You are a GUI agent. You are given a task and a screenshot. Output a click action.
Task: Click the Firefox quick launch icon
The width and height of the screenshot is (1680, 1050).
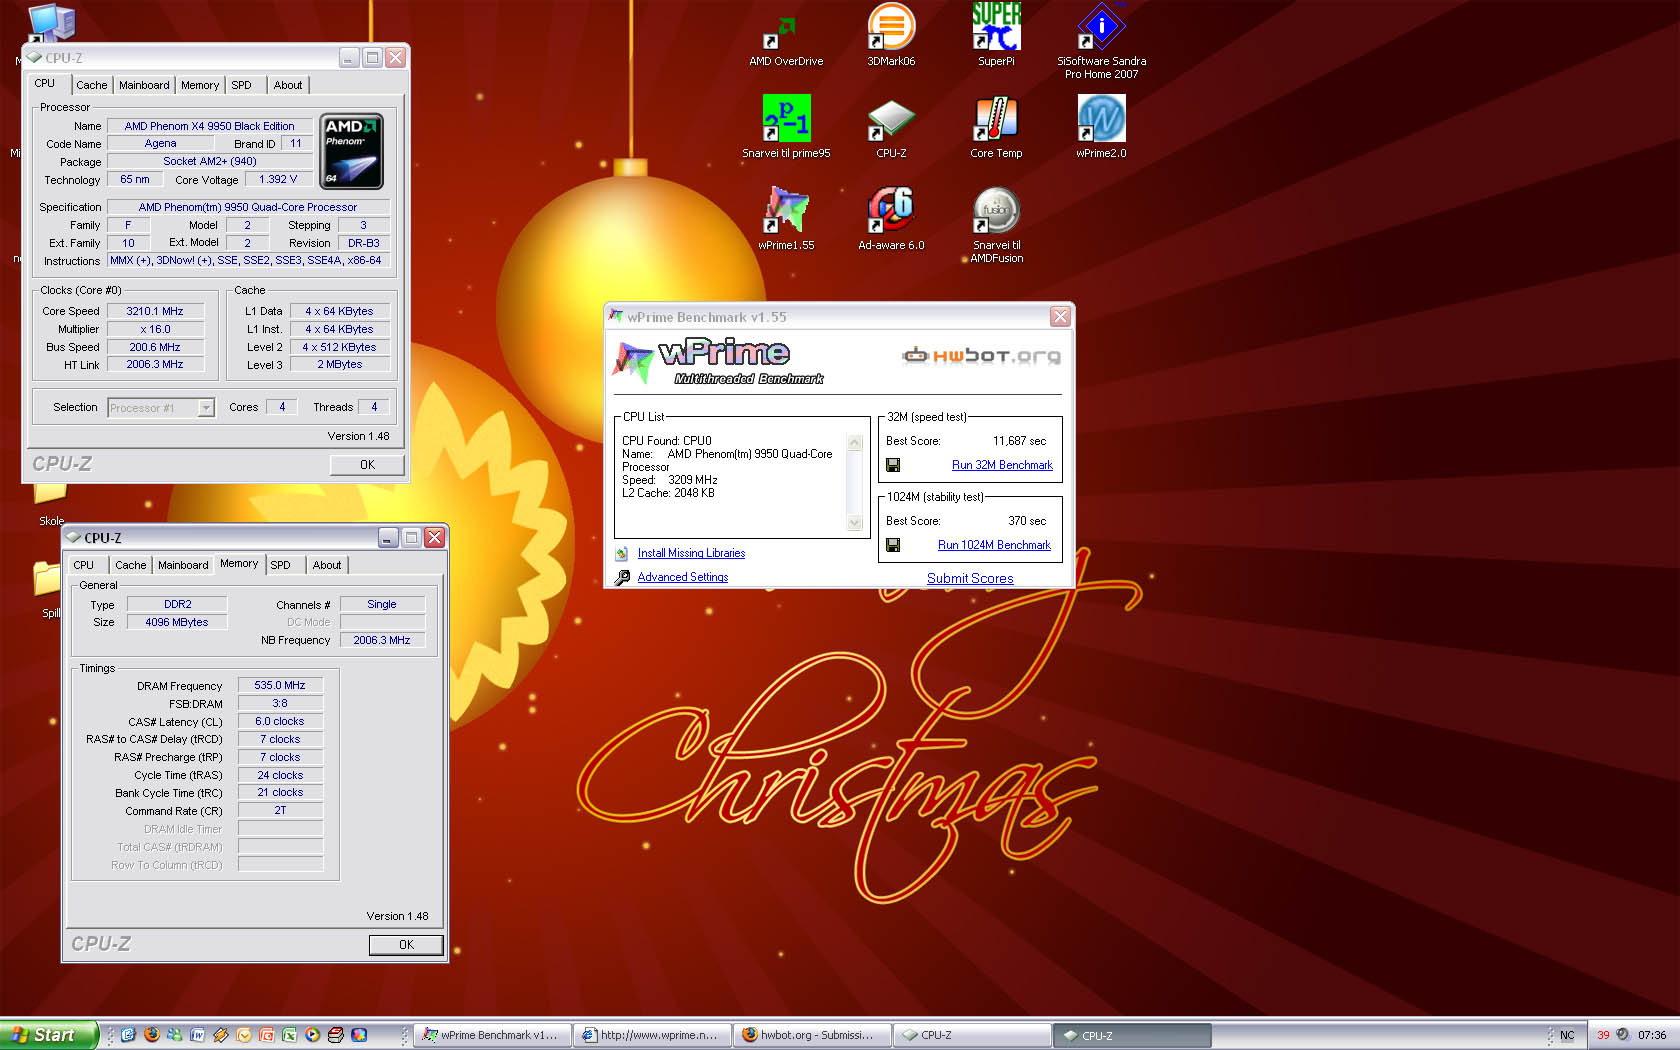pyautogui.click(x=151, y=1035)
